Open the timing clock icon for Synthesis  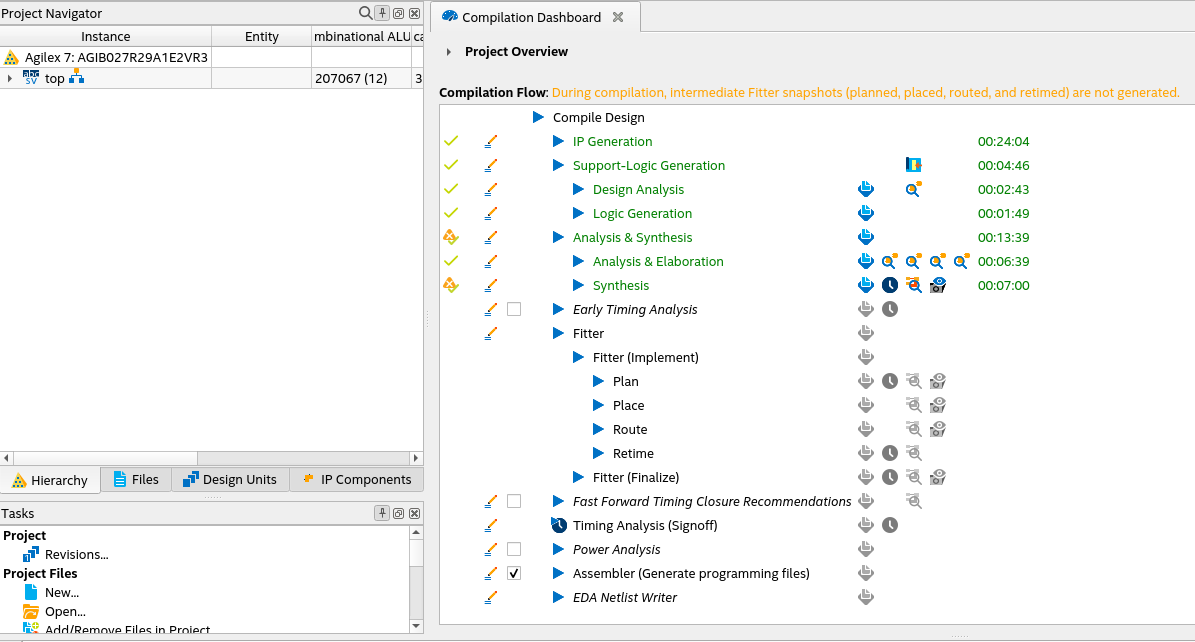[890, 286]
